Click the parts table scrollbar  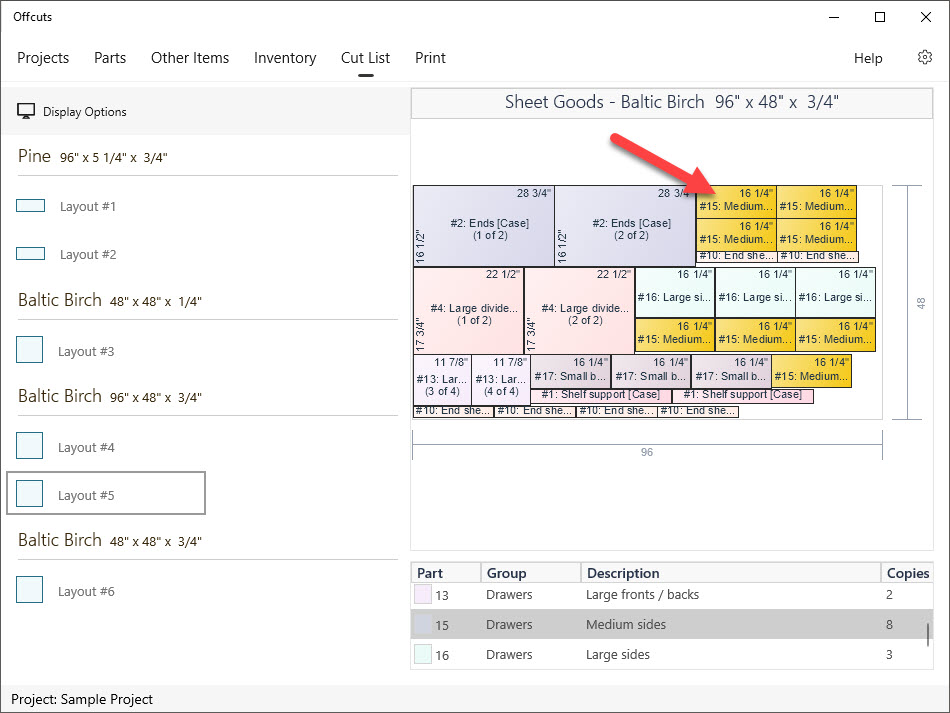[x=928, y=635]
